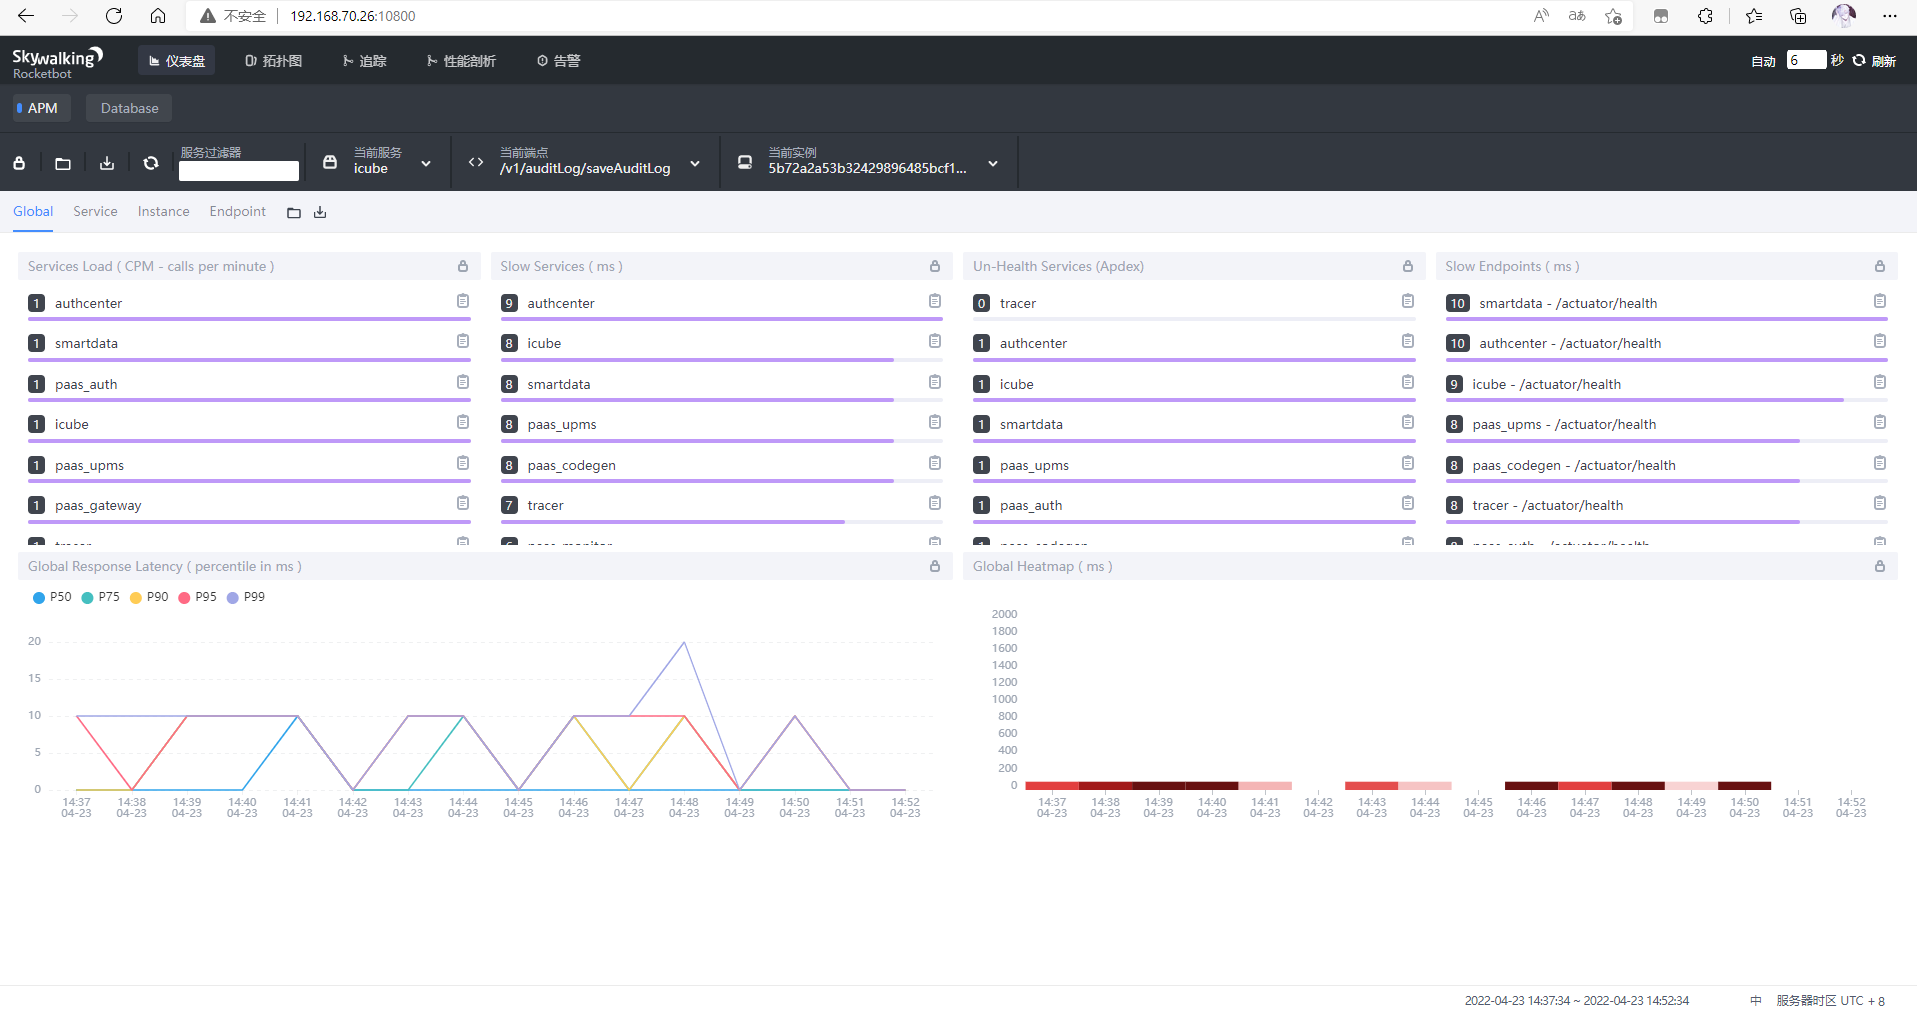Open browser extensions puzzle icon

[1706, 16]
